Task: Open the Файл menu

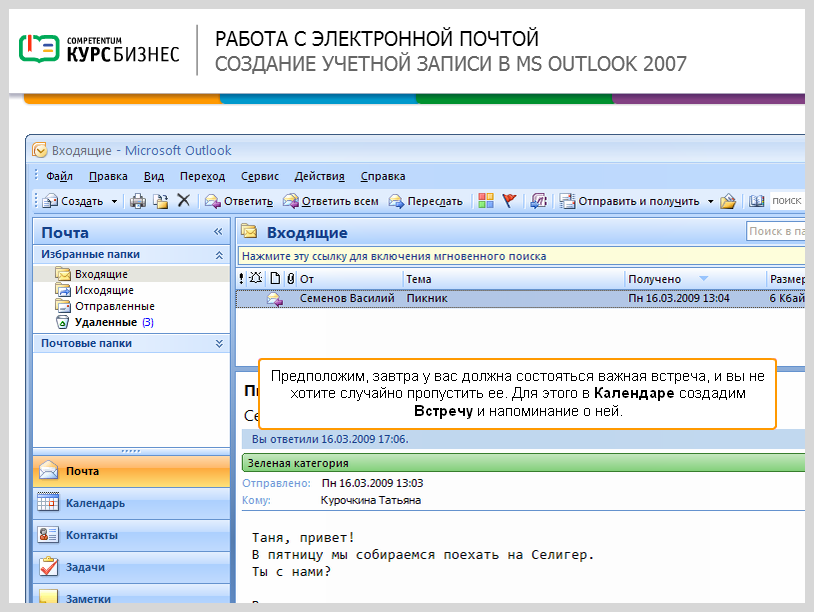Action: coord(59,176)
